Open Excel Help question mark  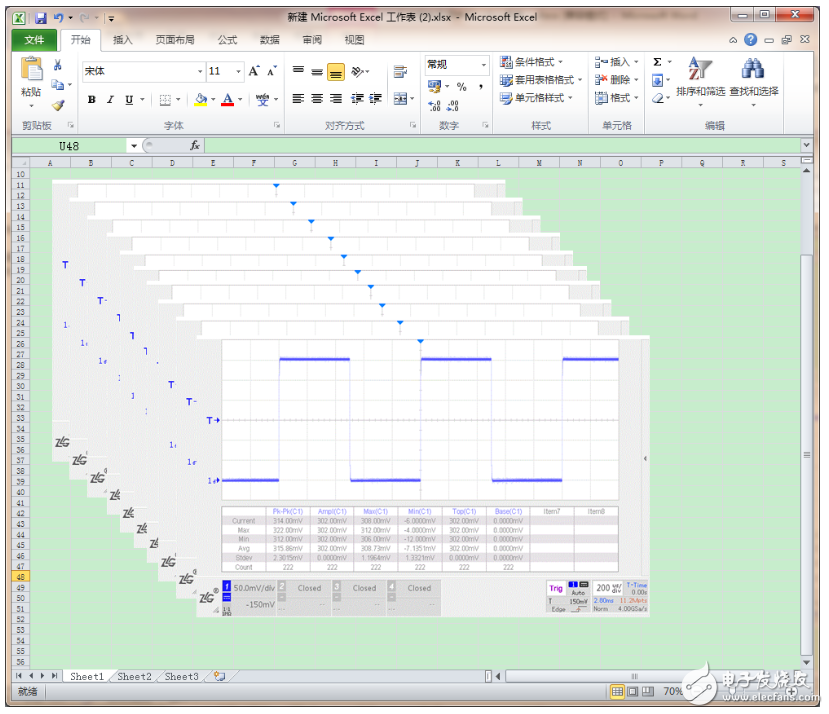click(x=750, y=40)
